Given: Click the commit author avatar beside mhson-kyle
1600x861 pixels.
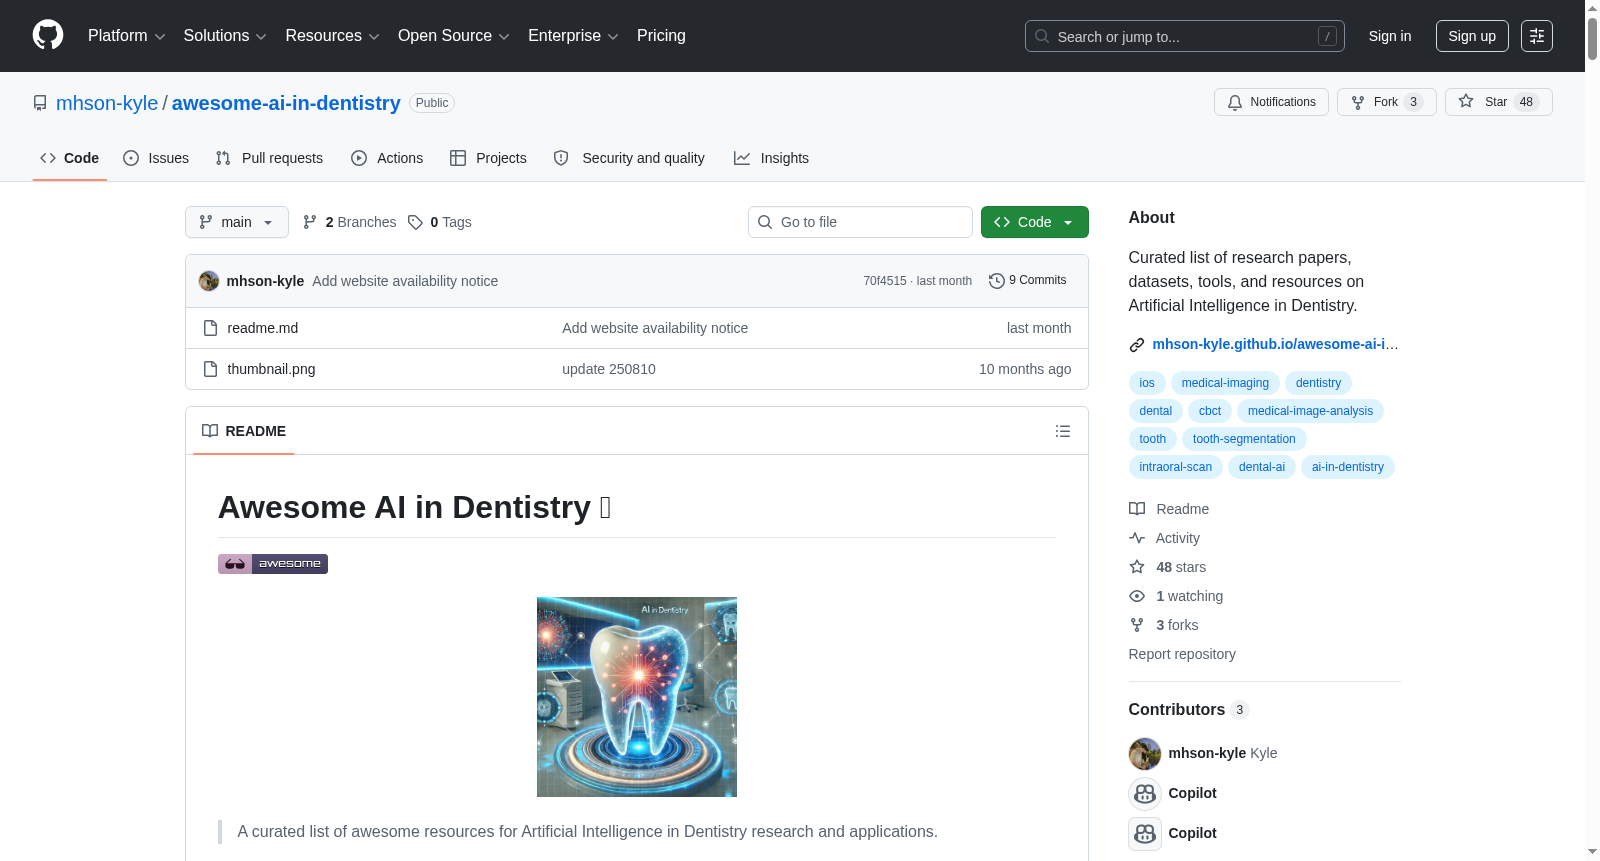Looking at the screenshot, I should click(x=209, y=281).
